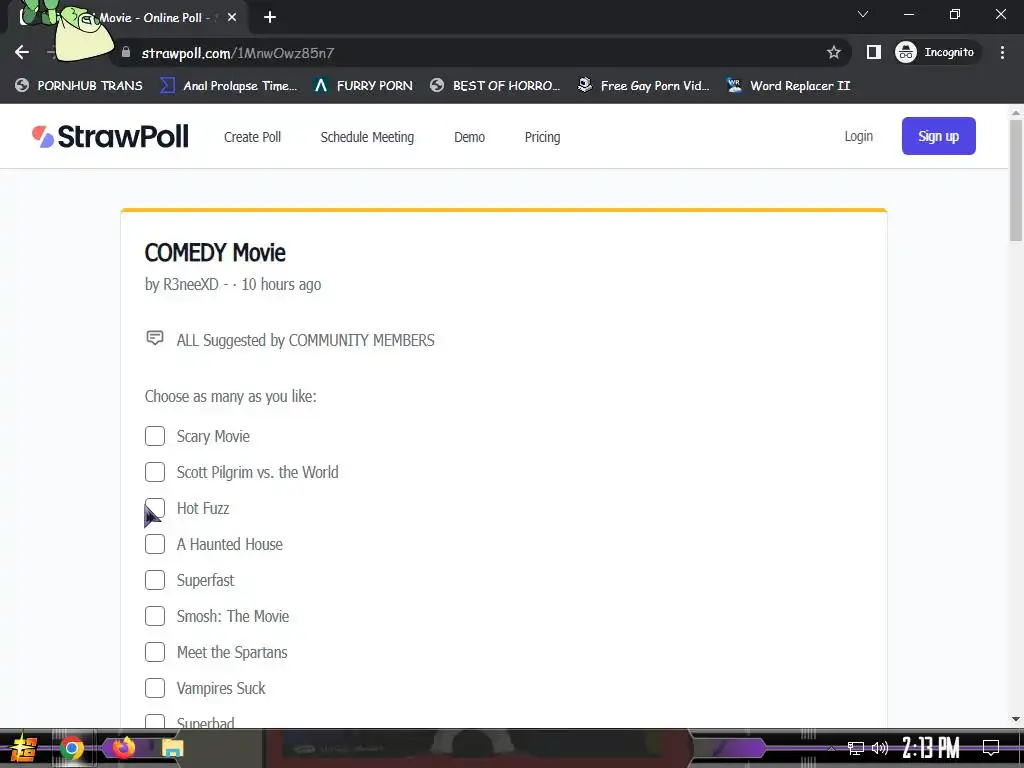Click the Sign up button

coord(938,136)
